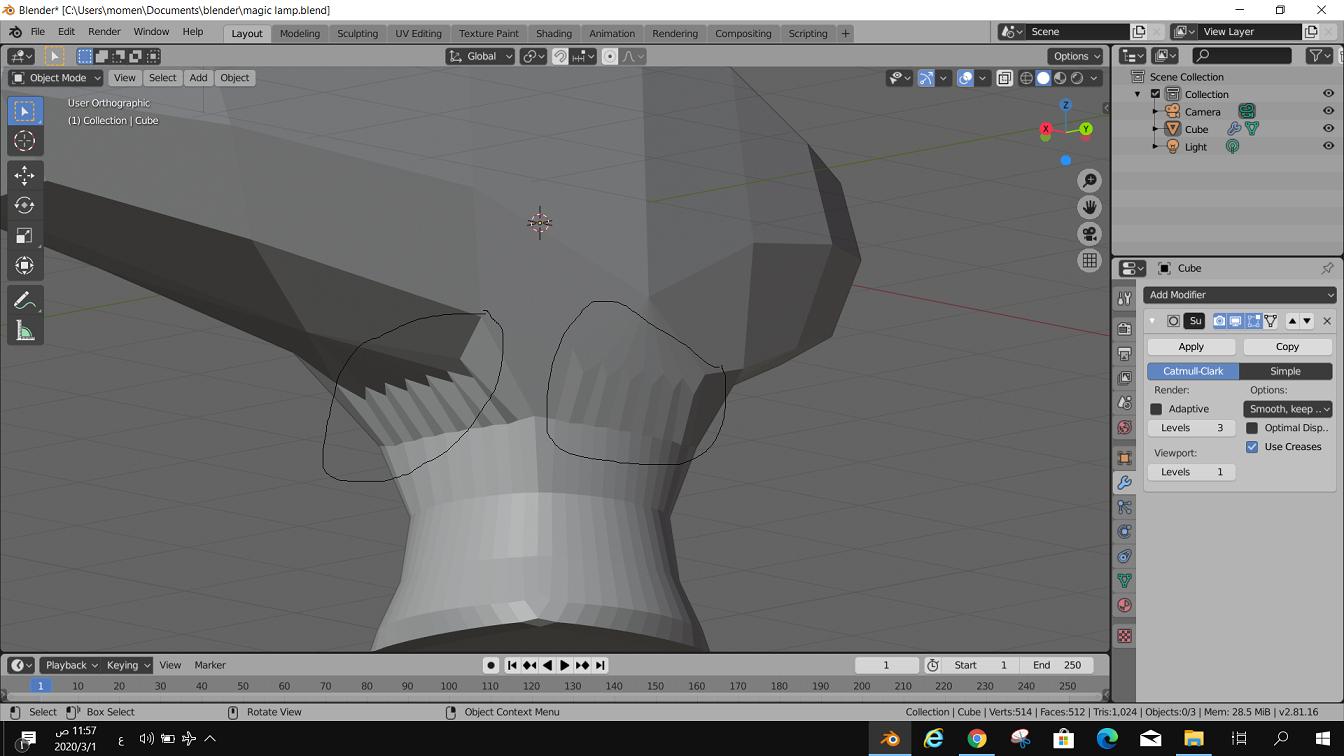1344x756 pixels.
Task: Open the Add Modifier dropdown
Action: [1239, 295]
